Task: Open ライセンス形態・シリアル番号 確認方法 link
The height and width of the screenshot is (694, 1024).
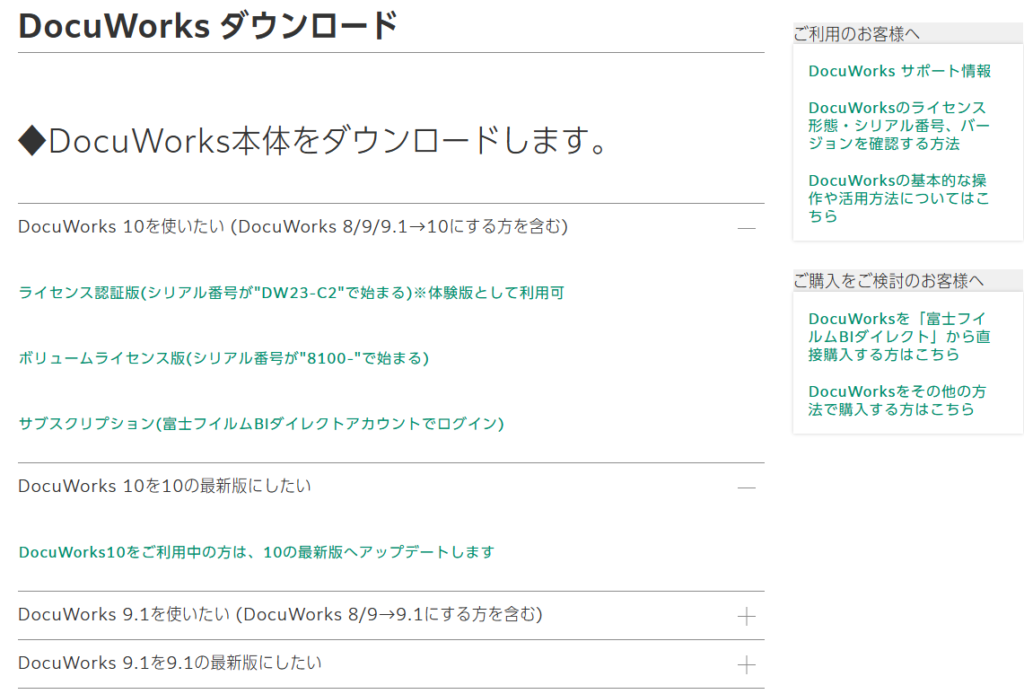Action: click(899, 125)
